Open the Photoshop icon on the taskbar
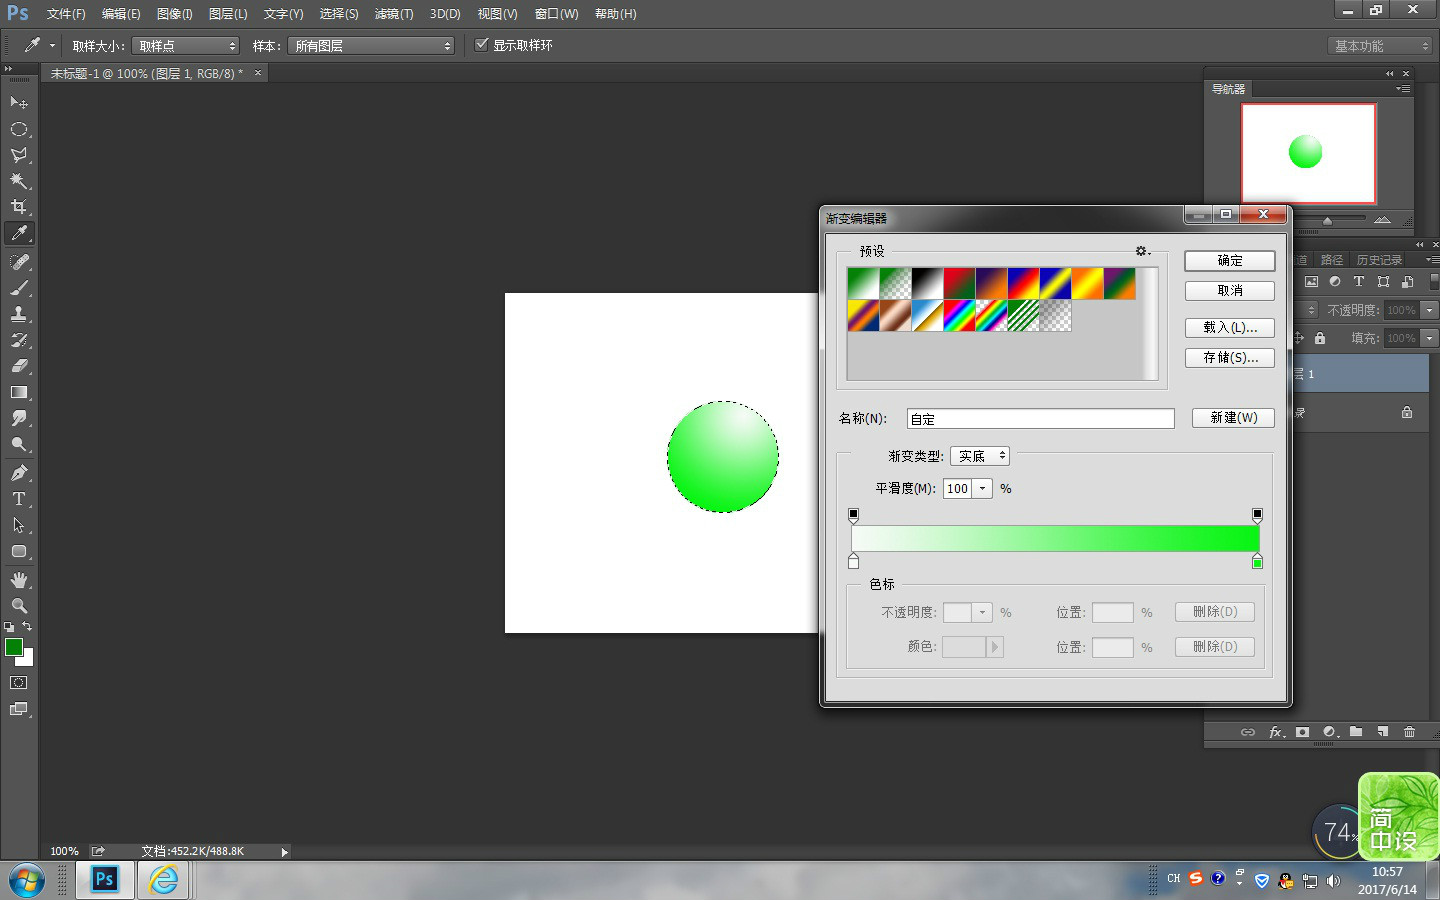The height and width of the screenshot is (900, 1440). click(105, 880)
